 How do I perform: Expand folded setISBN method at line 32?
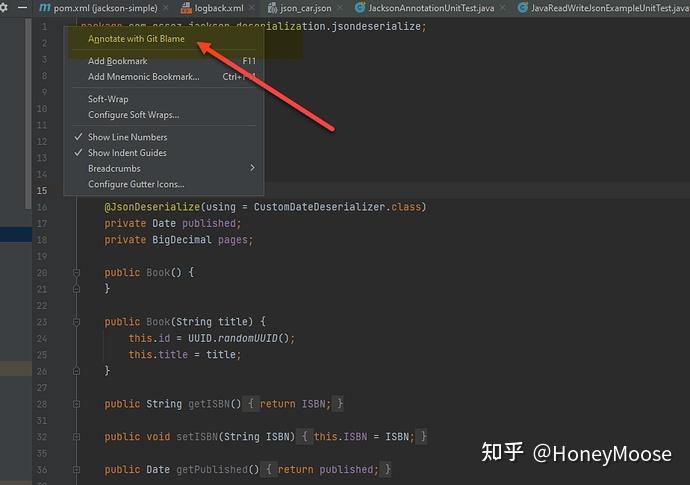[76, 437]
